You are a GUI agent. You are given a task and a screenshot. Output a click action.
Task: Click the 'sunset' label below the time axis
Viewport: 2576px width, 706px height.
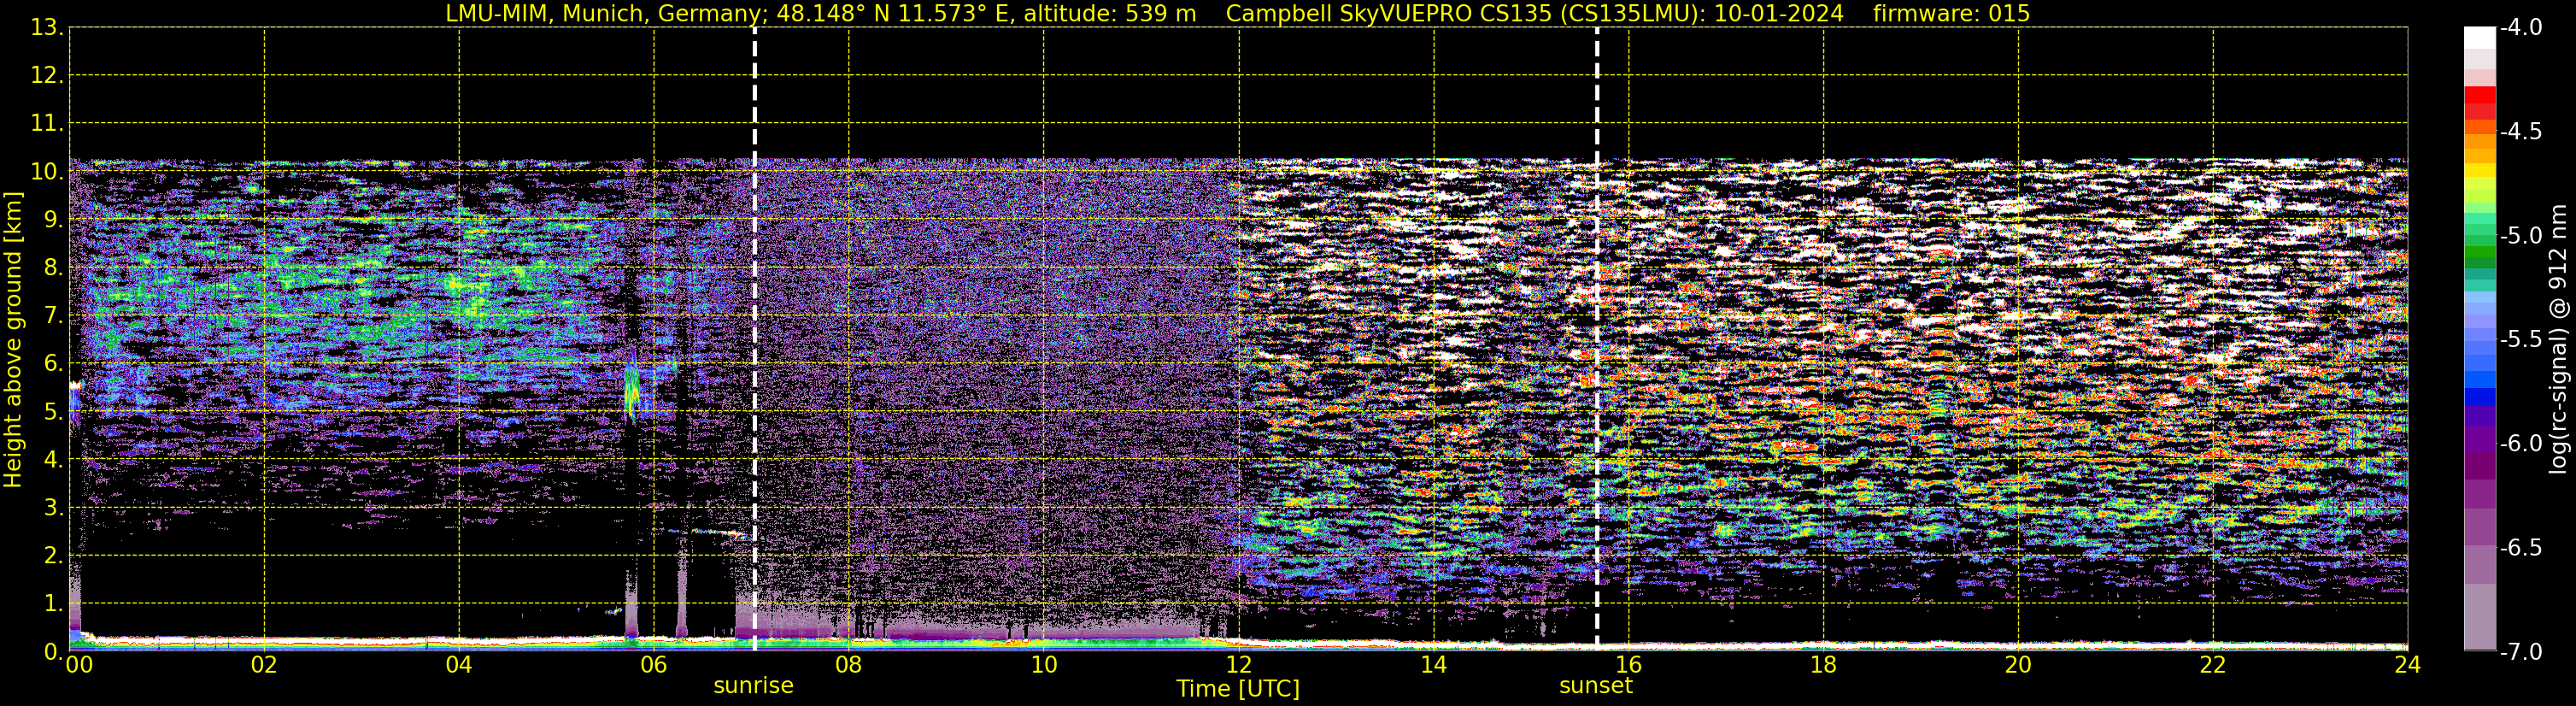point(1596,686)
